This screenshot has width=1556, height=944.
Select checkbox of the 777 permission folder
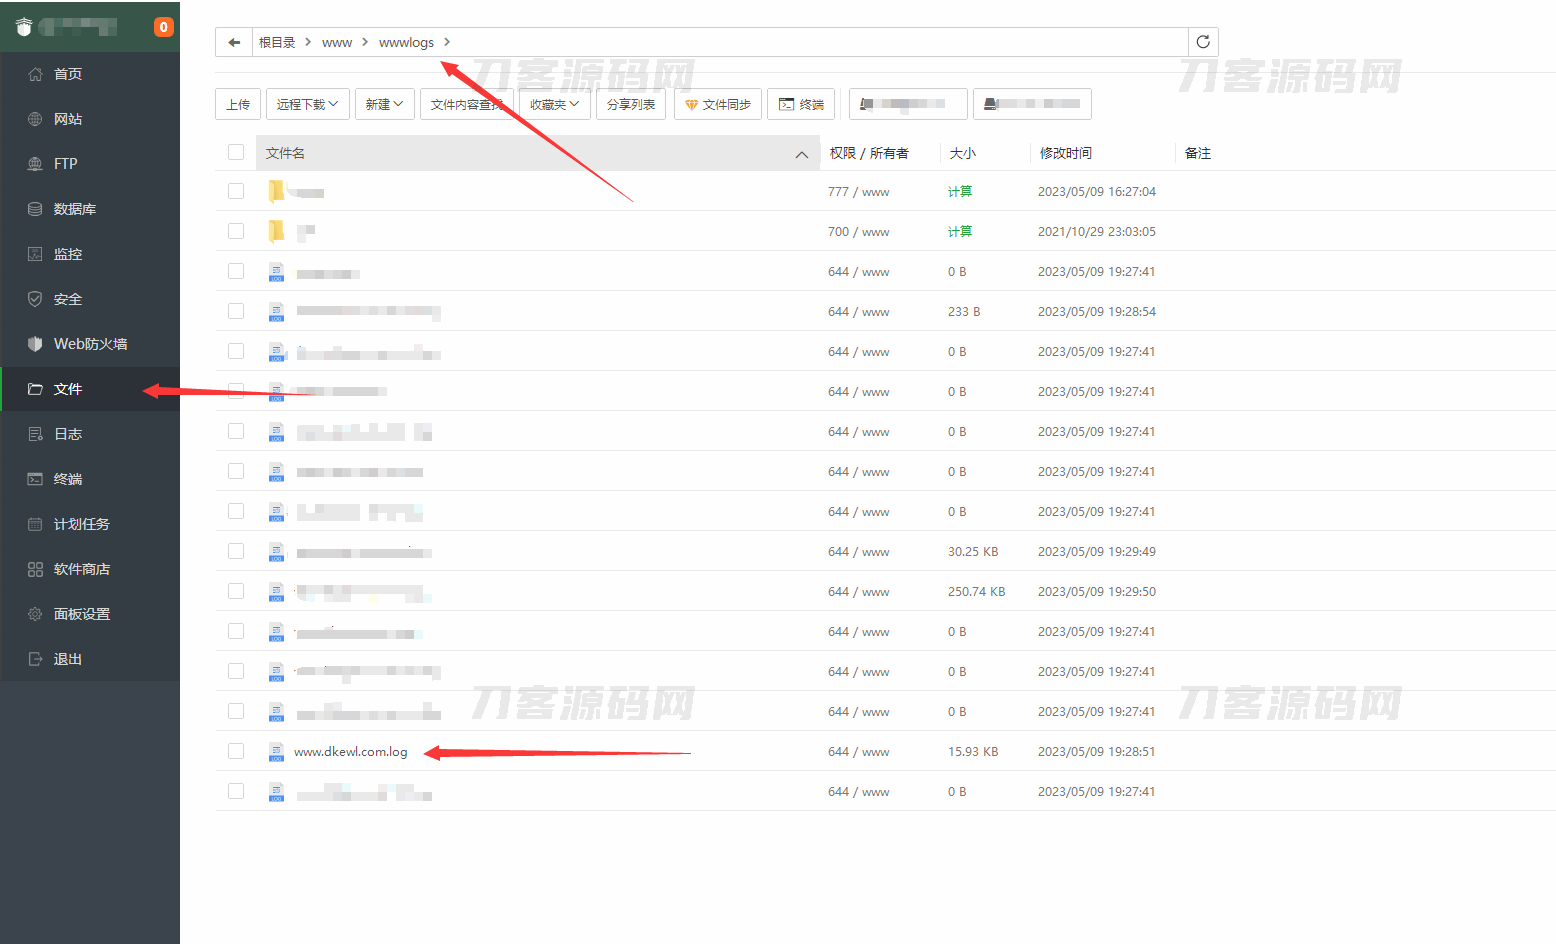236,191
